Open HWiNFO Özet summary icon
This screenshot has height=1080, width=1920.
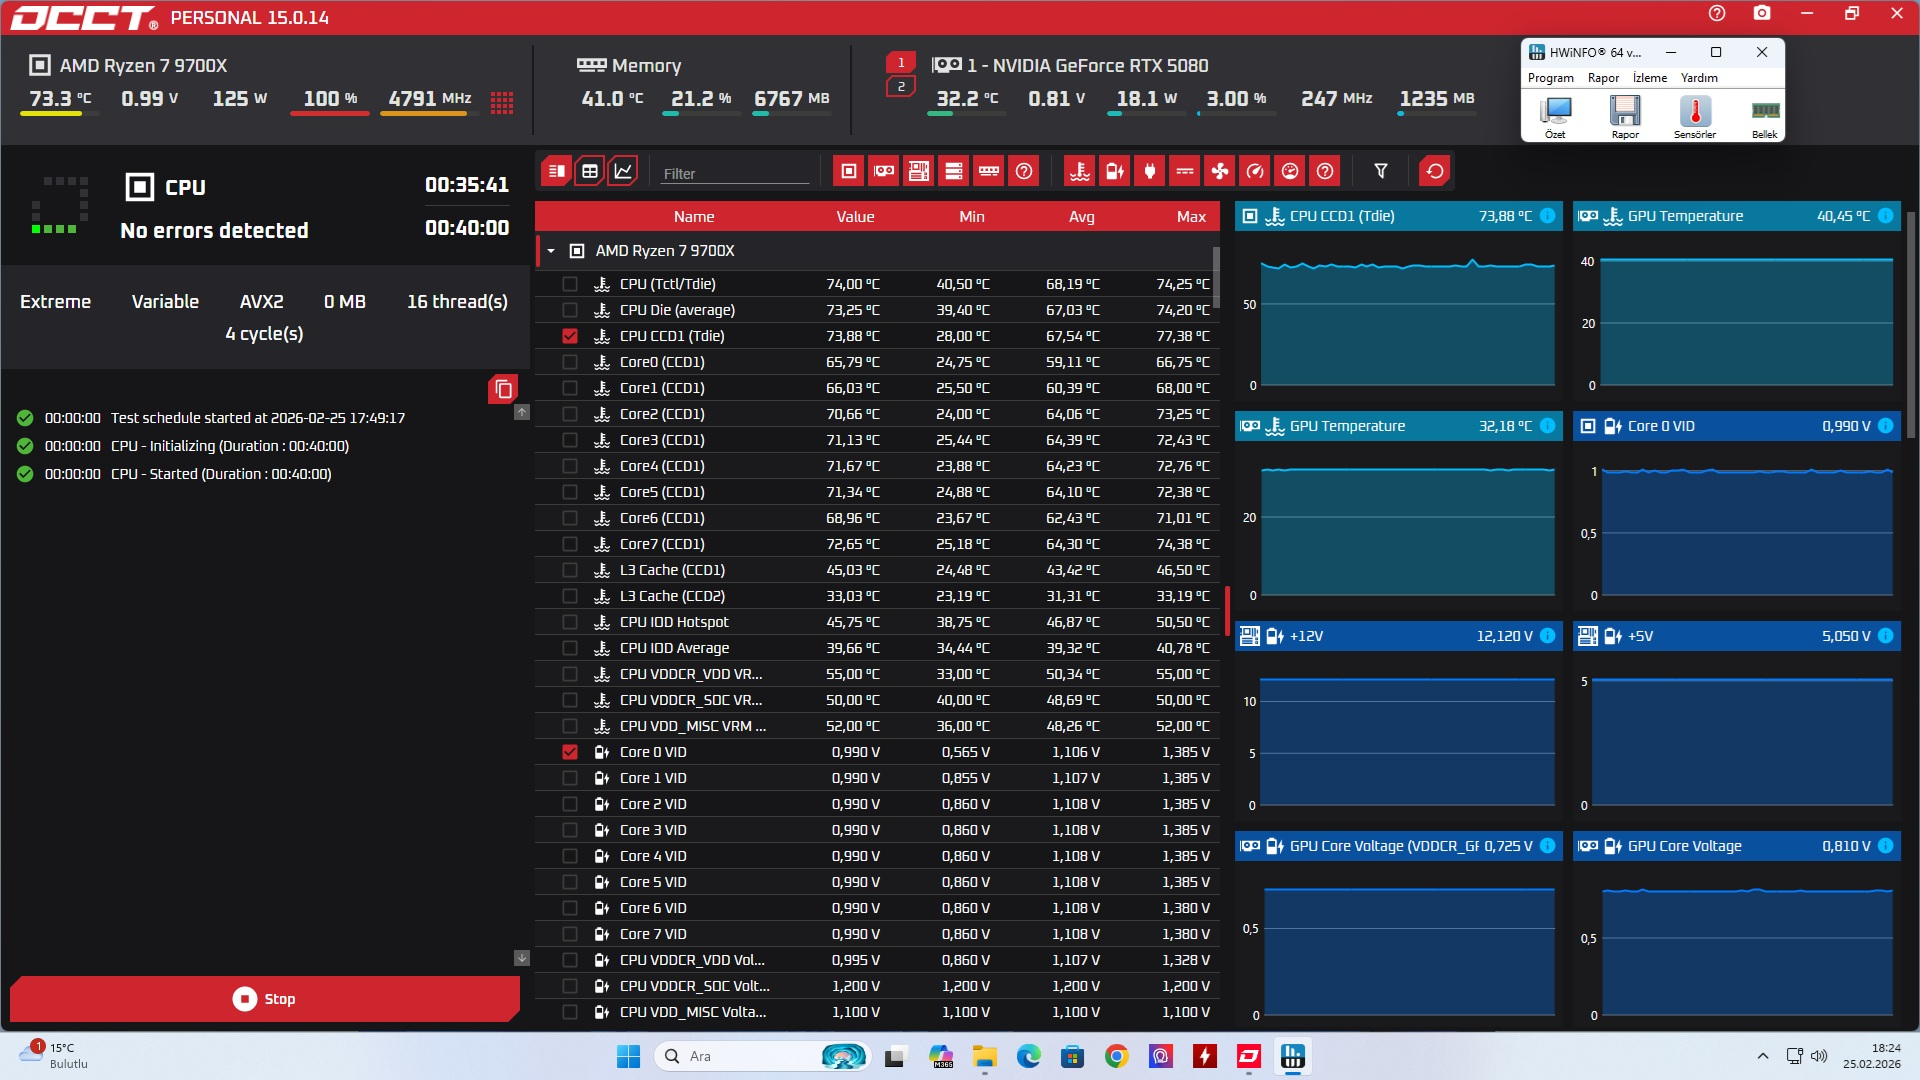(1555, 116)
